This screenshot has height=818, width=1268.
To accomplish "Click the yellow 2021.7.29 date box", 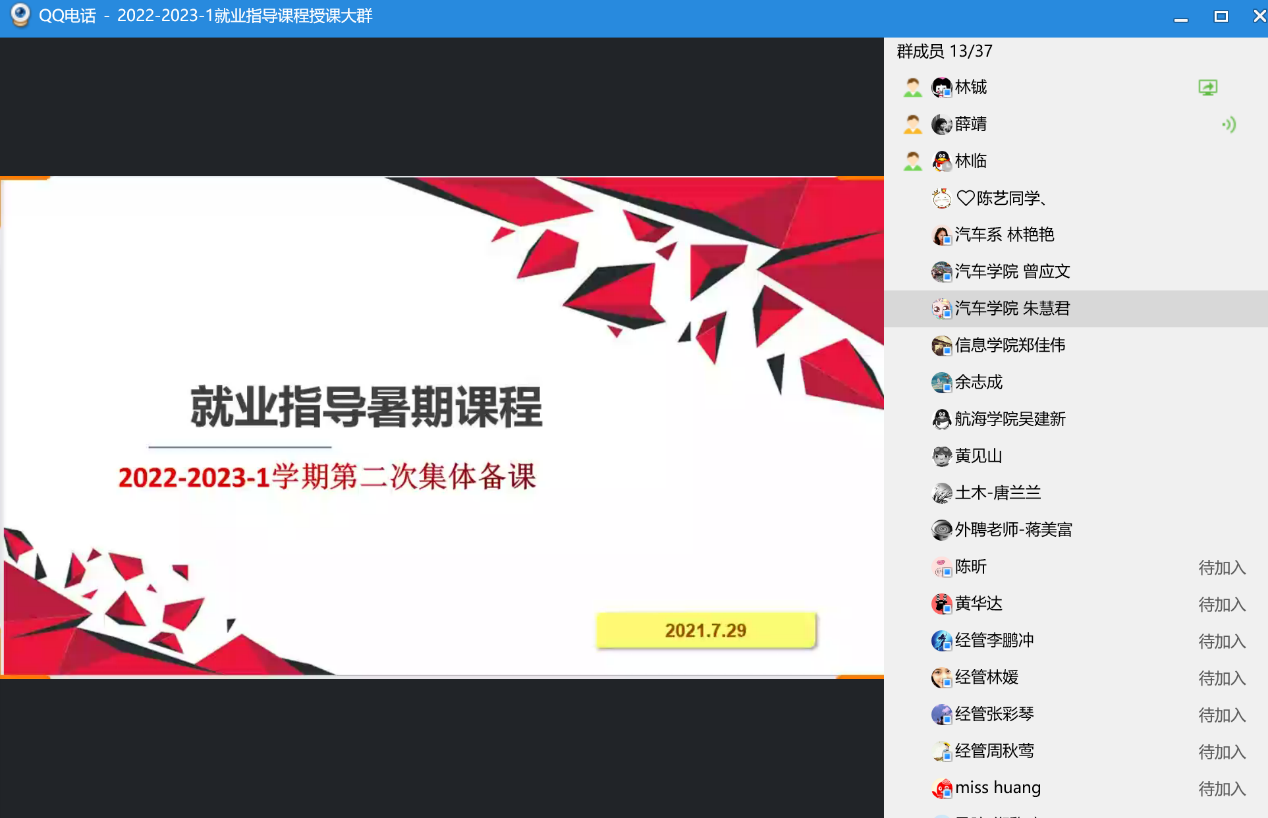I will tap(706, 631).
